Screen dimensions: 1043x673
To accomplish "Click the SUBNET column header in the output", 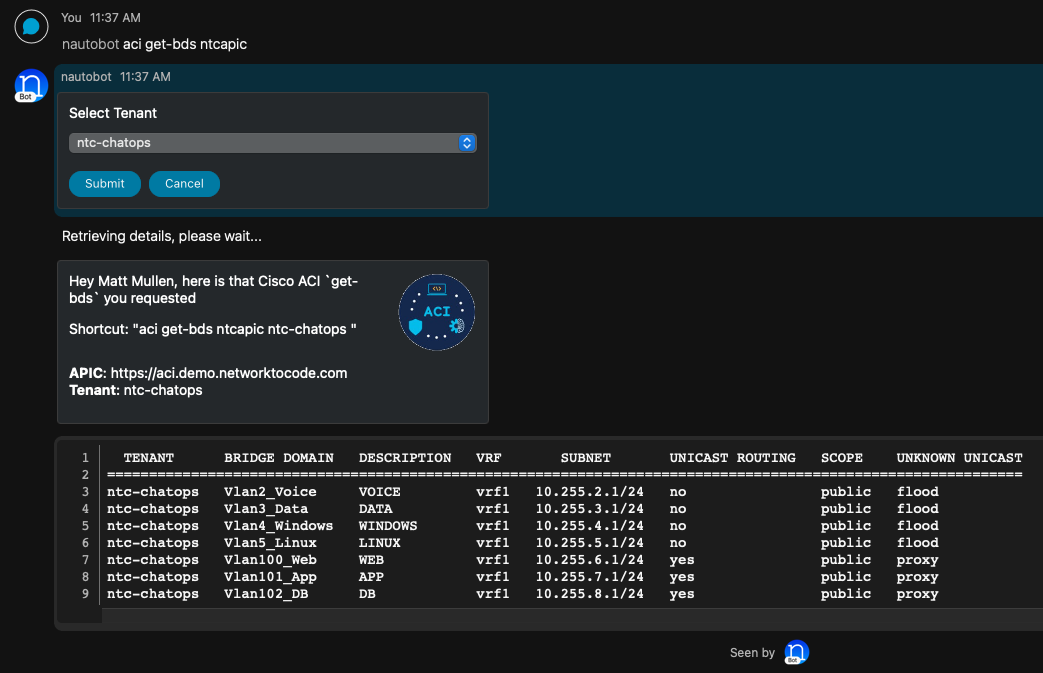I will pos(585,458).
